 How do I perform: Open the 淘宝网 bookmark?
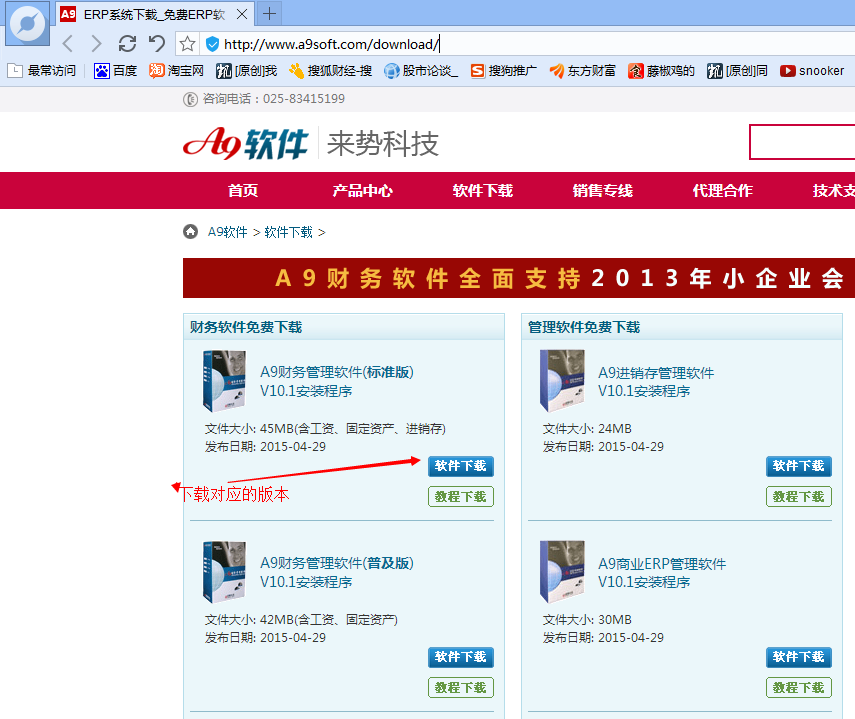pos(176,71)
